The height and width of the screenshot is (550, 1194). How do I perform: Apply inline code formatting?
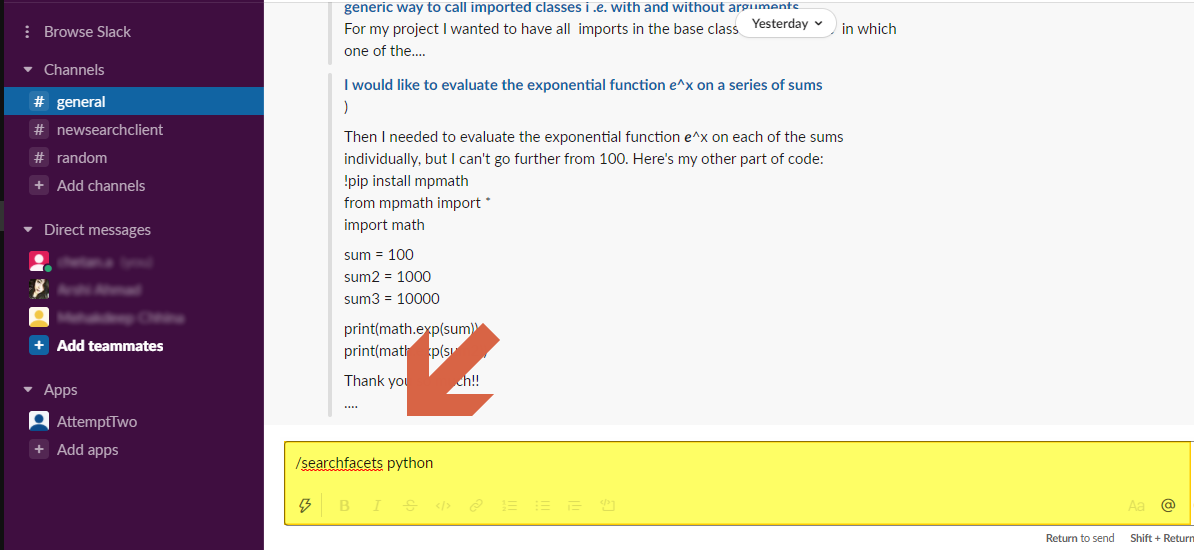point(443,506)
